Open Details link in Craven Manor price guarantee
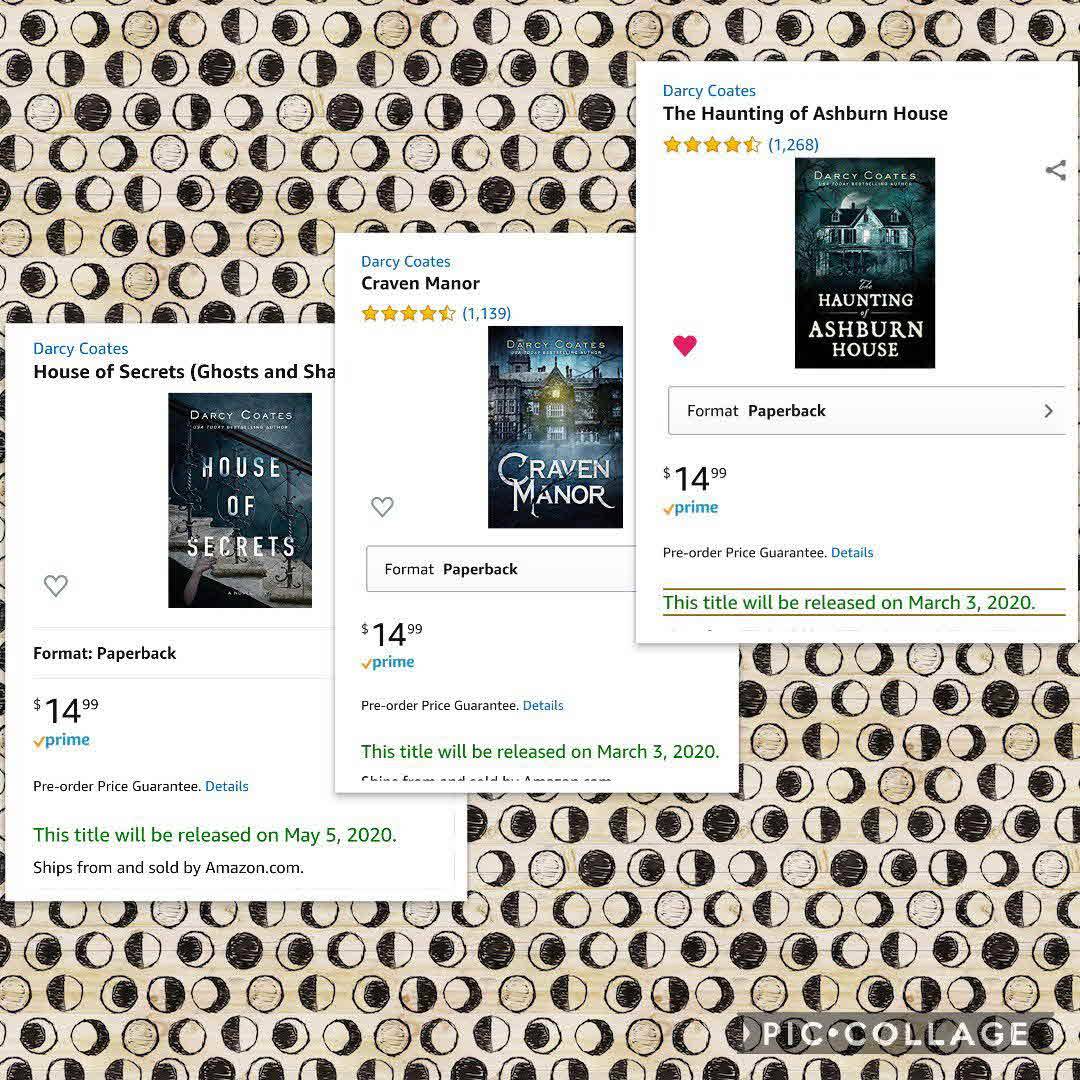This screenshot has width=1080, height=1080. pyautogui.click(x=543, y=705)
